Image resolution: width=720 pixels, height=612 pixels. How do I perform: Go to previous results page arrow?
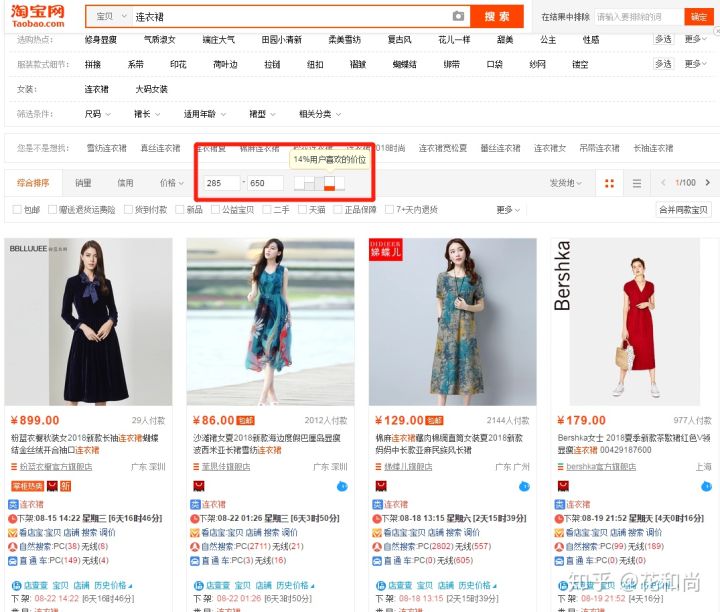pos(663,183)
